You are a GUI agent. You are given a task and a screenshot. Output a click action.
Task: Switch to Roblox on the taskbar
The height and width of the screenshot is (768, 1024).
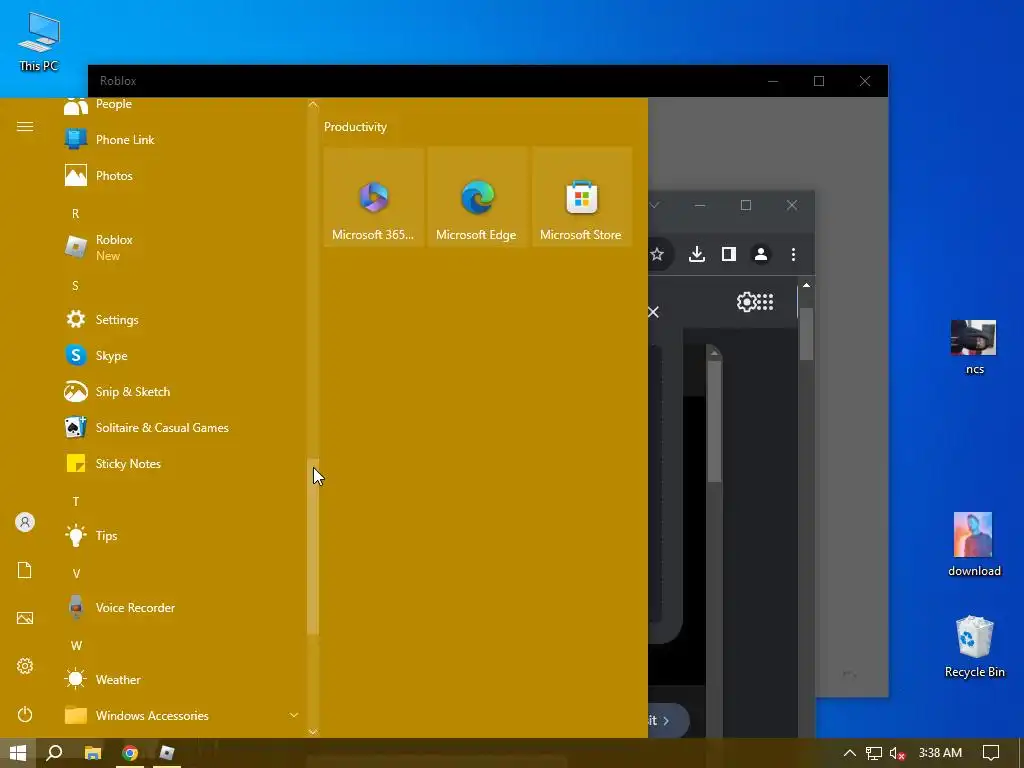click(x=167, y=753)
